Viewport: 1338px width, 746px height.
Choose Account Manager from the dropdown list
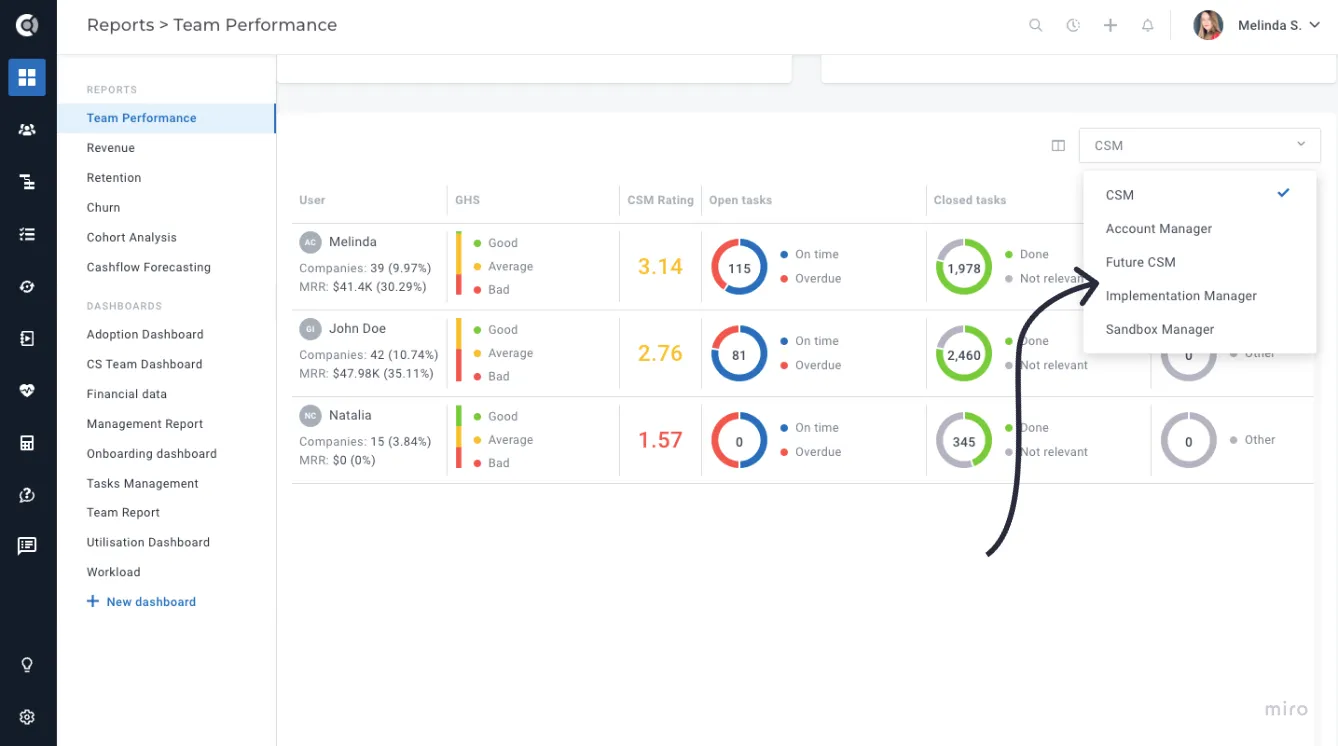(1199, 229)
